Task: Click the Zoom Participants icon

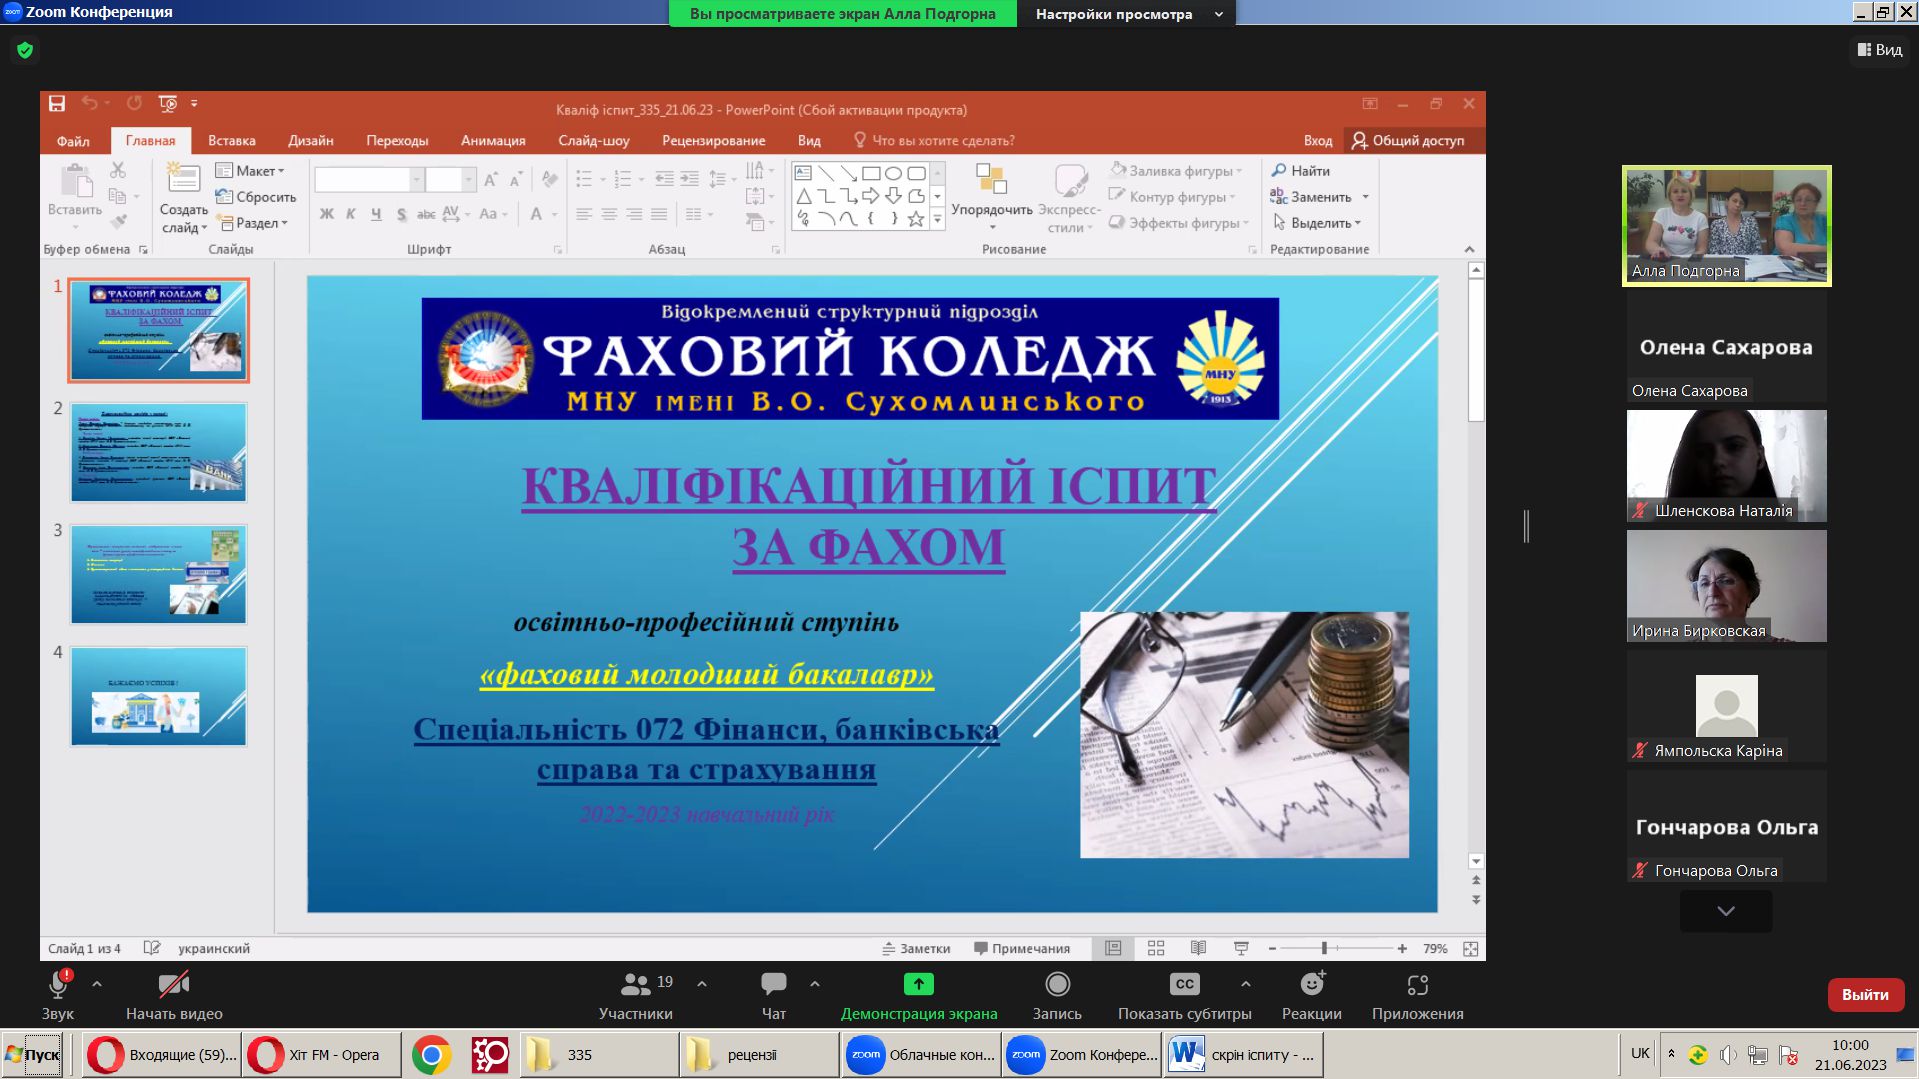Action: pyautogui.click(x=635, y=985)
